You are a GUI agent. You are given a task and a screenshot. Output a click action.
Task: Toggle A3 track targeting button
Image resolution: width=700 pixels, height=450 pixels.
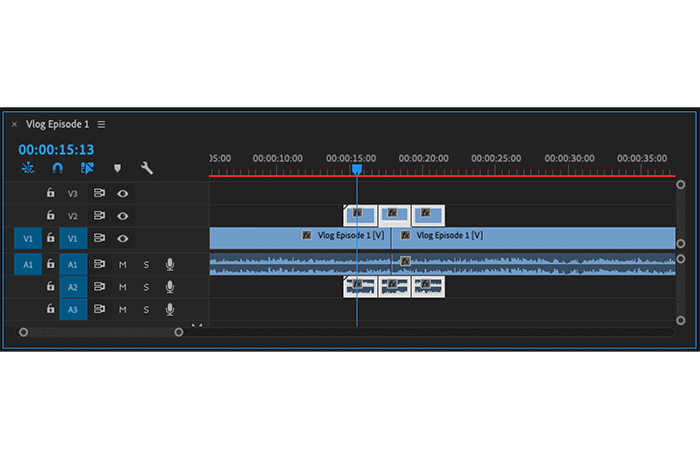coord(73,309)
